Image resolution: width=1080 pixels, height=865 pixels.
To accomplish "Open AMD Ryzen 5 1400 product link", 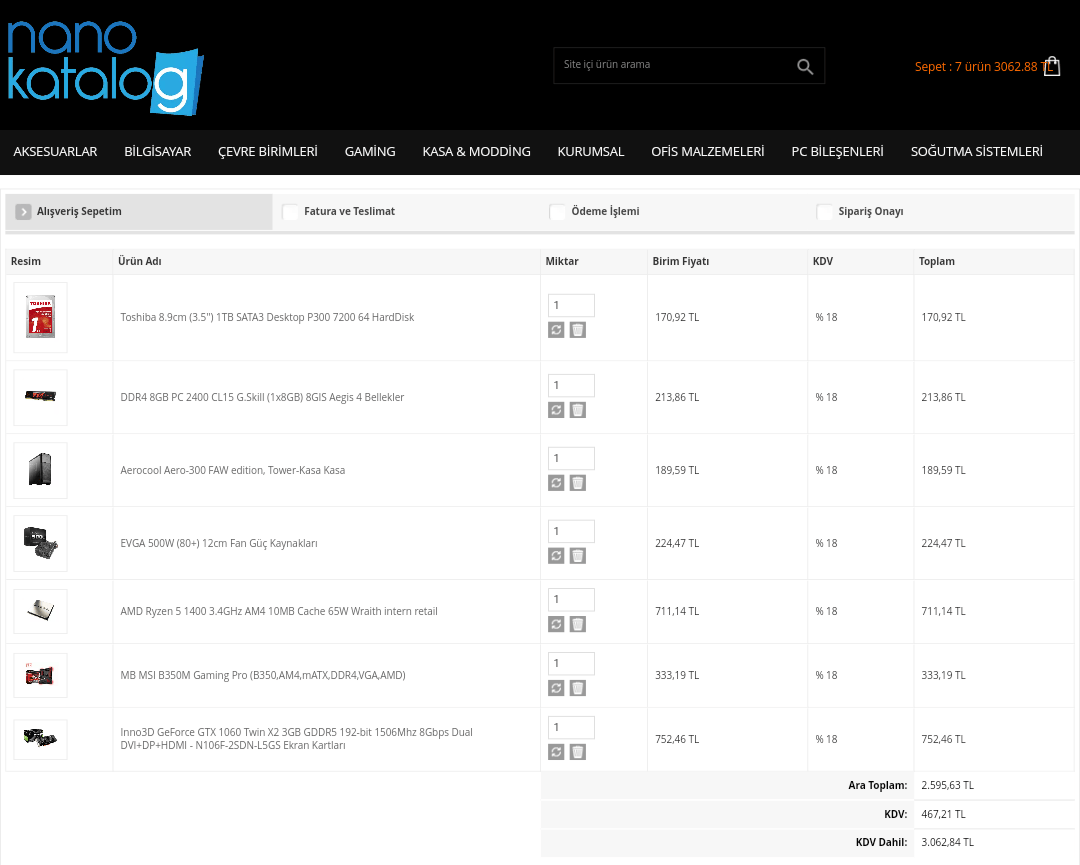I will click(279, 612).
